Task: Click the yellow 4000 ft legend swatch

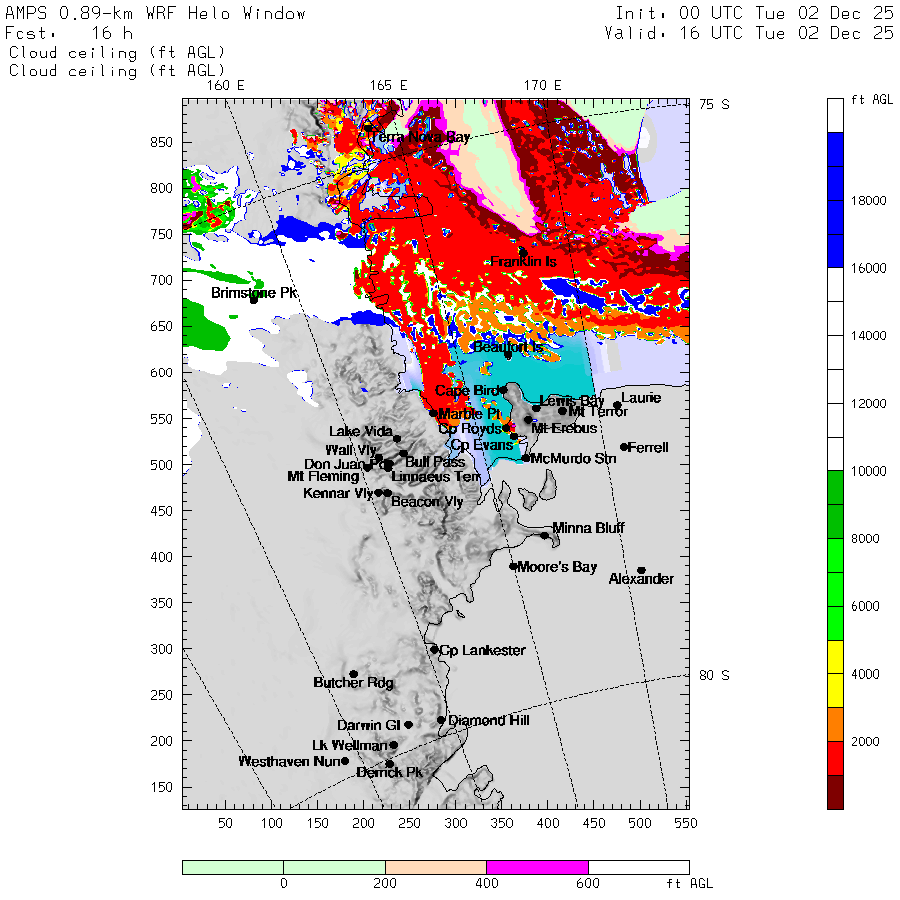Action: pos(836,674)
